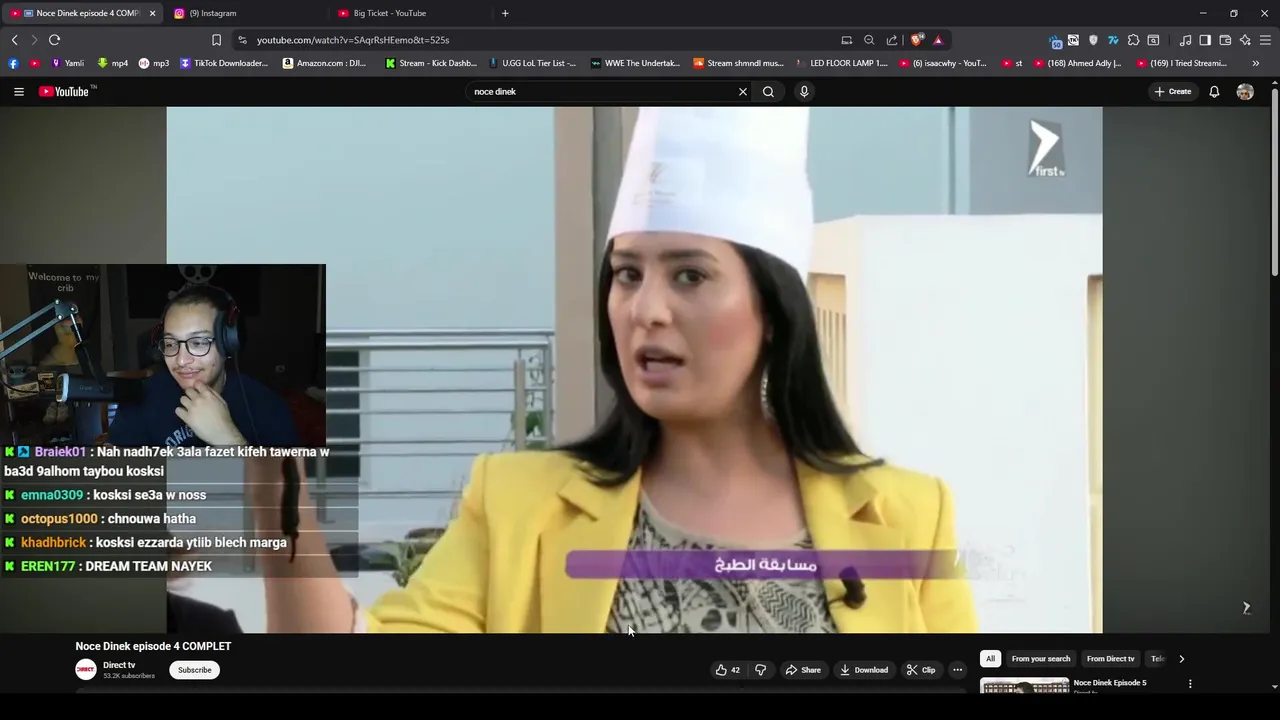Toggle the browser sidebar panel
This screenshot has width=1280, height=720.
1205,40
